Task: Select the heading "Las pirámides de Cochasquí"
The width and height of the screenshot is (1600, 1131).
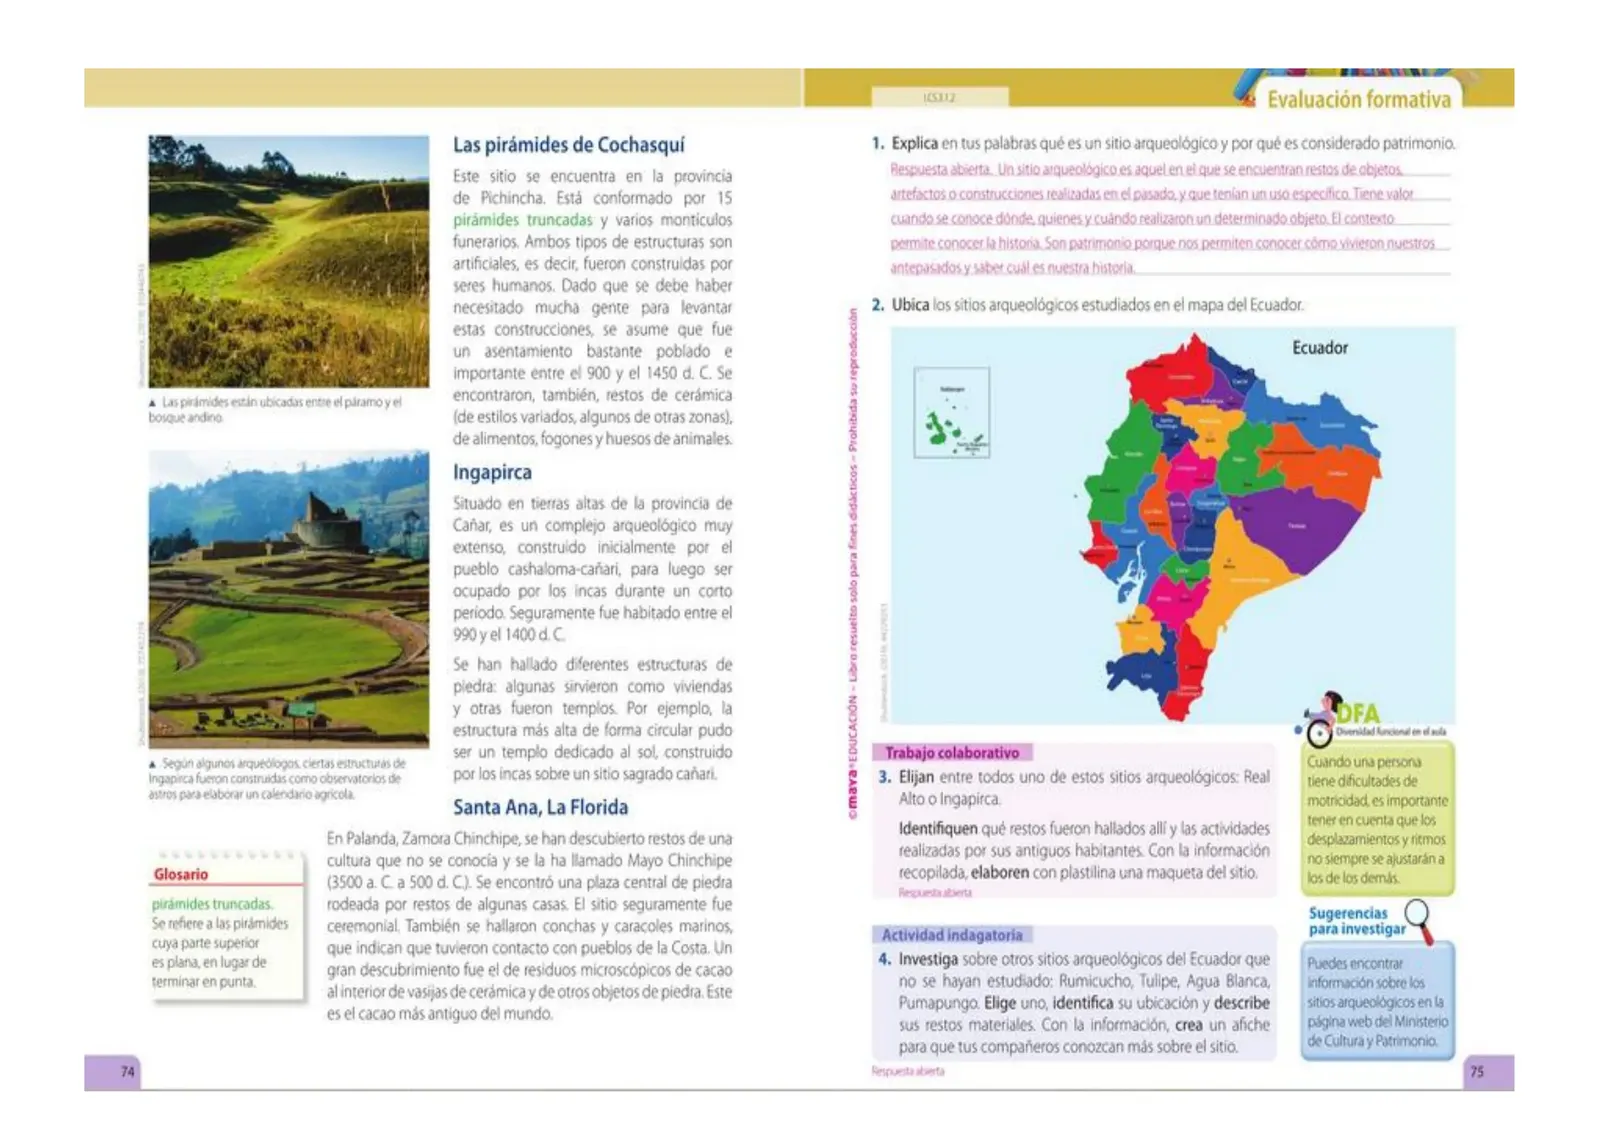Action: click(569, 145)
